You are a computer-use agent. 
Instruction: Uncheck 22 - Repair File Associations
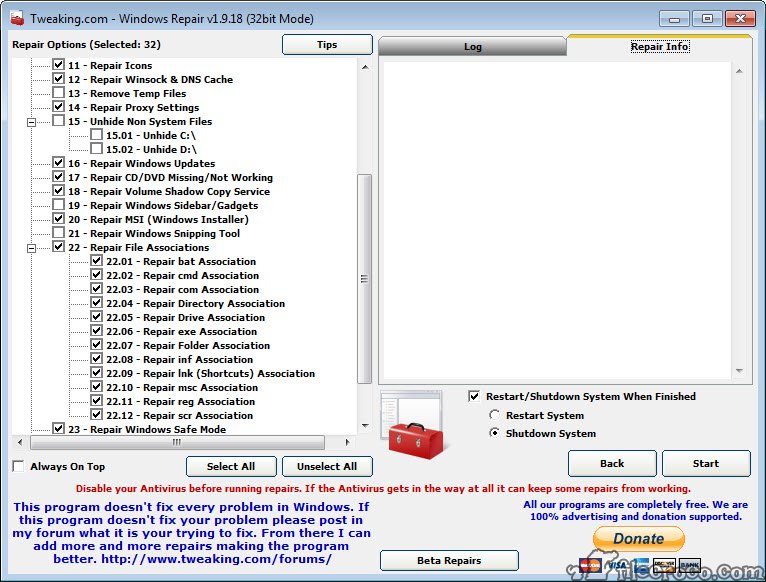(x=59, y=247)
